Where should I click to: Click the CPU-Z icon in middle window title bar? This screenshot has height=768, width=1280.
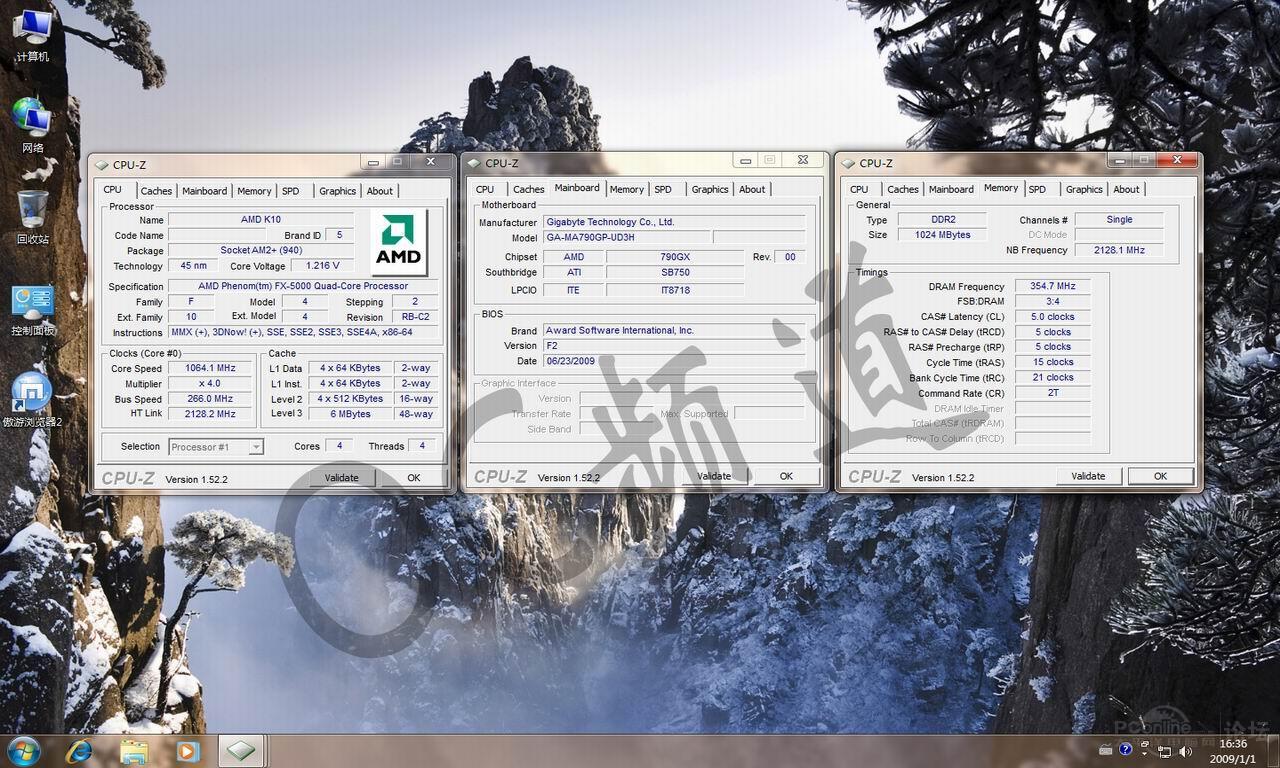pyautogui.click(x=474, y=163)
